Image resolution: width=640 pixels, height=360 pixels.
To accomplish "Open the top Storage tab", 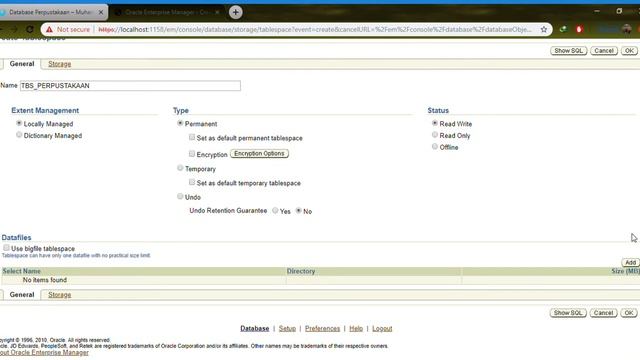I will (60, 64).
